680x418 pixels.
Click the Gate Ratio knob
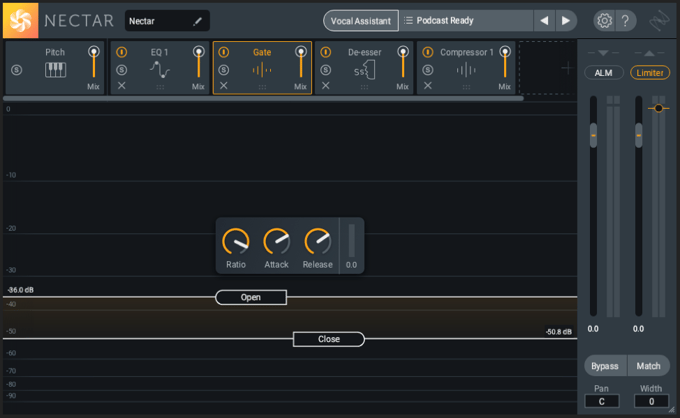tap(235, 242)
